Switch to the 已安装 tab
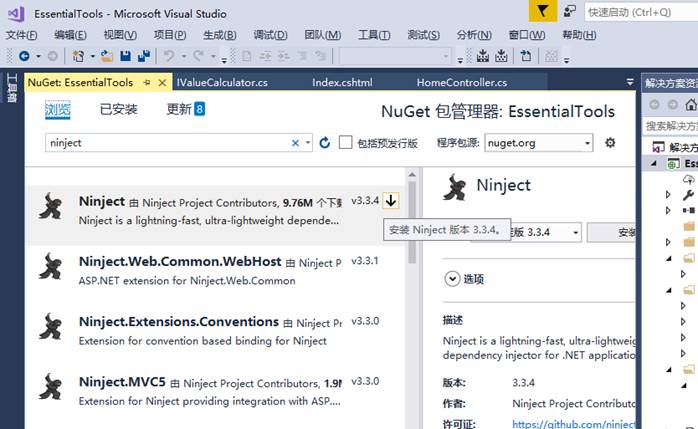This screenshot has width=698, height=429. point(118,109)
